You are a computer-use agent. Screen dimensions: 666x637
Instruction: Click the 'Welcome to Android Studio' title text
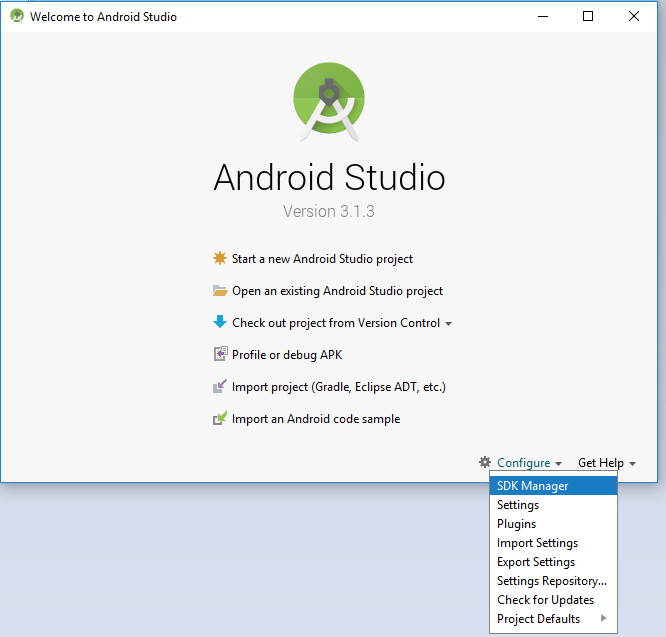click(x=103, y=17)
